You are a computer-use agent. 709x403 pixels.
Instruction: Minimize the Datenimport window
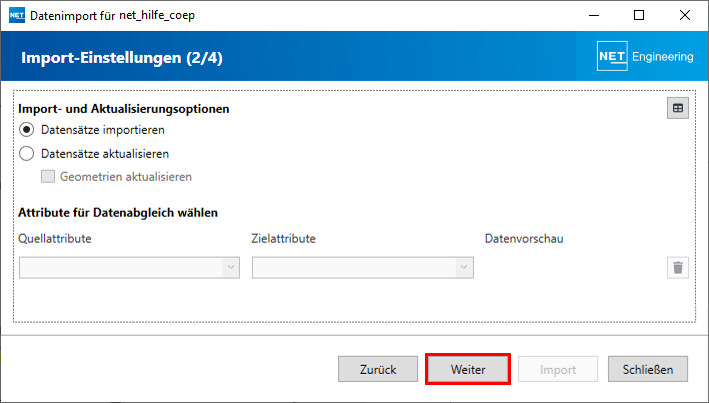click(594, 15)
